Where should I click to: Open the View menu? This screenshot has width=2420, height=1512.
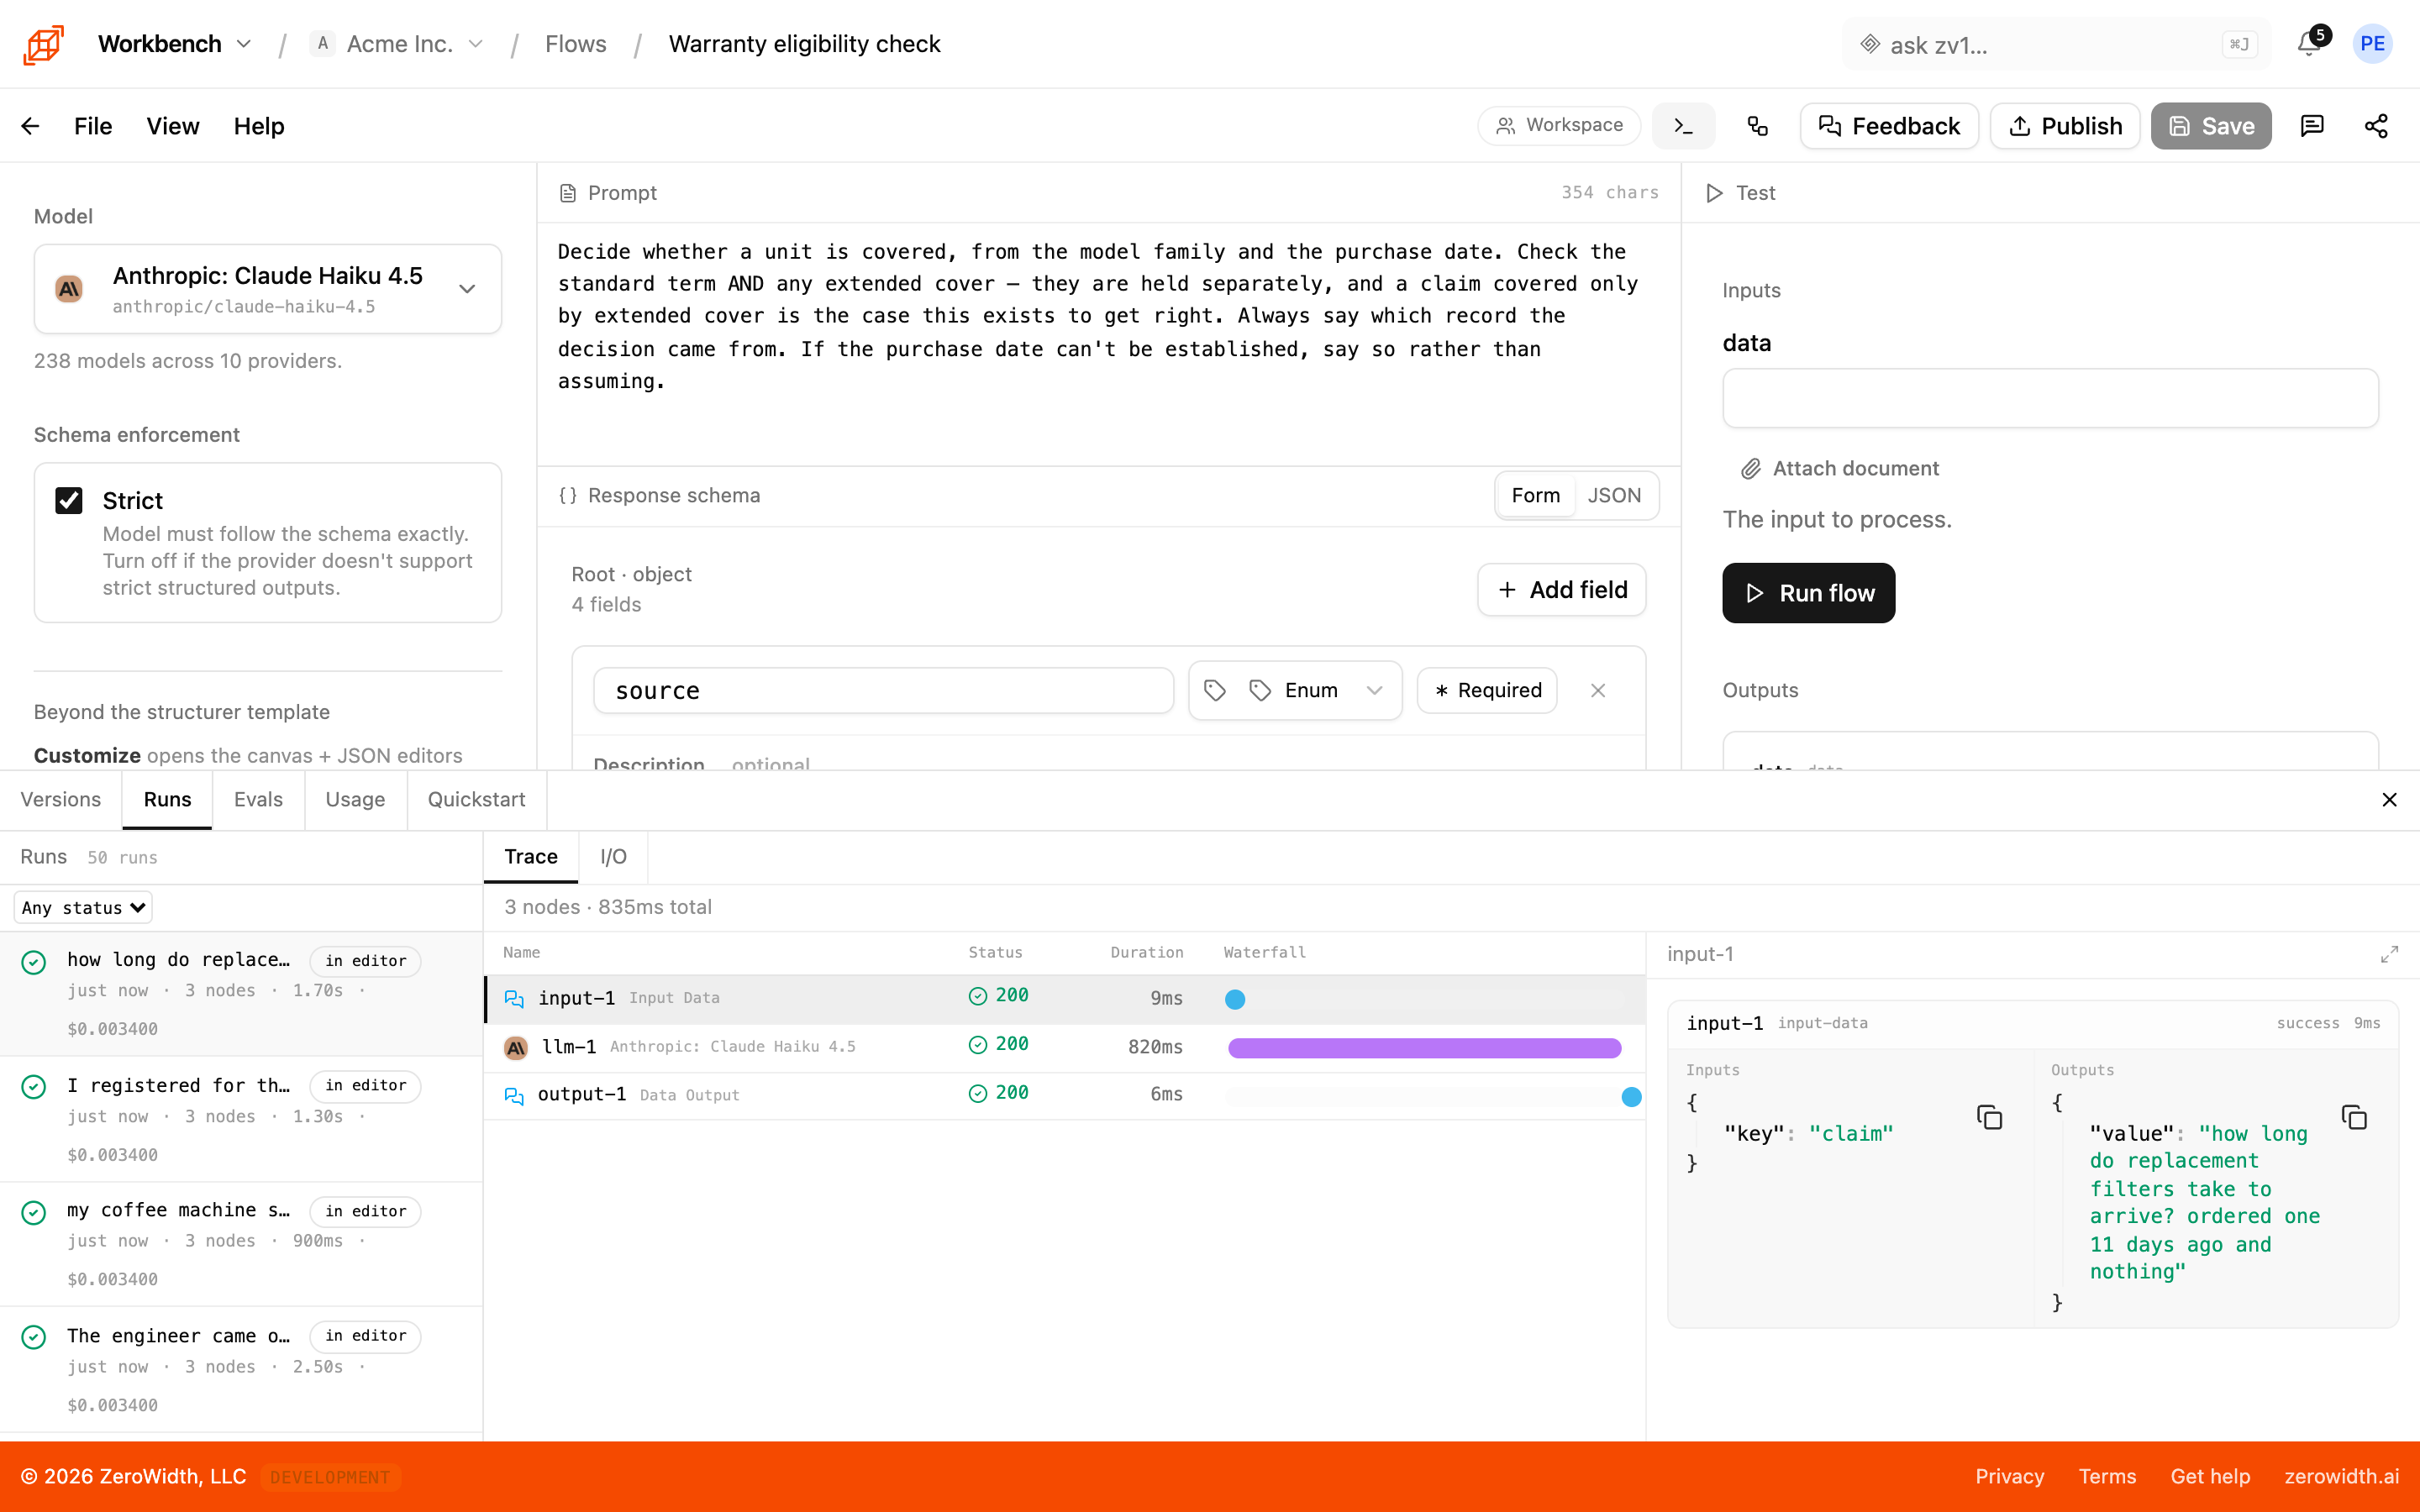pyautogui.click(x=173, y=126)
